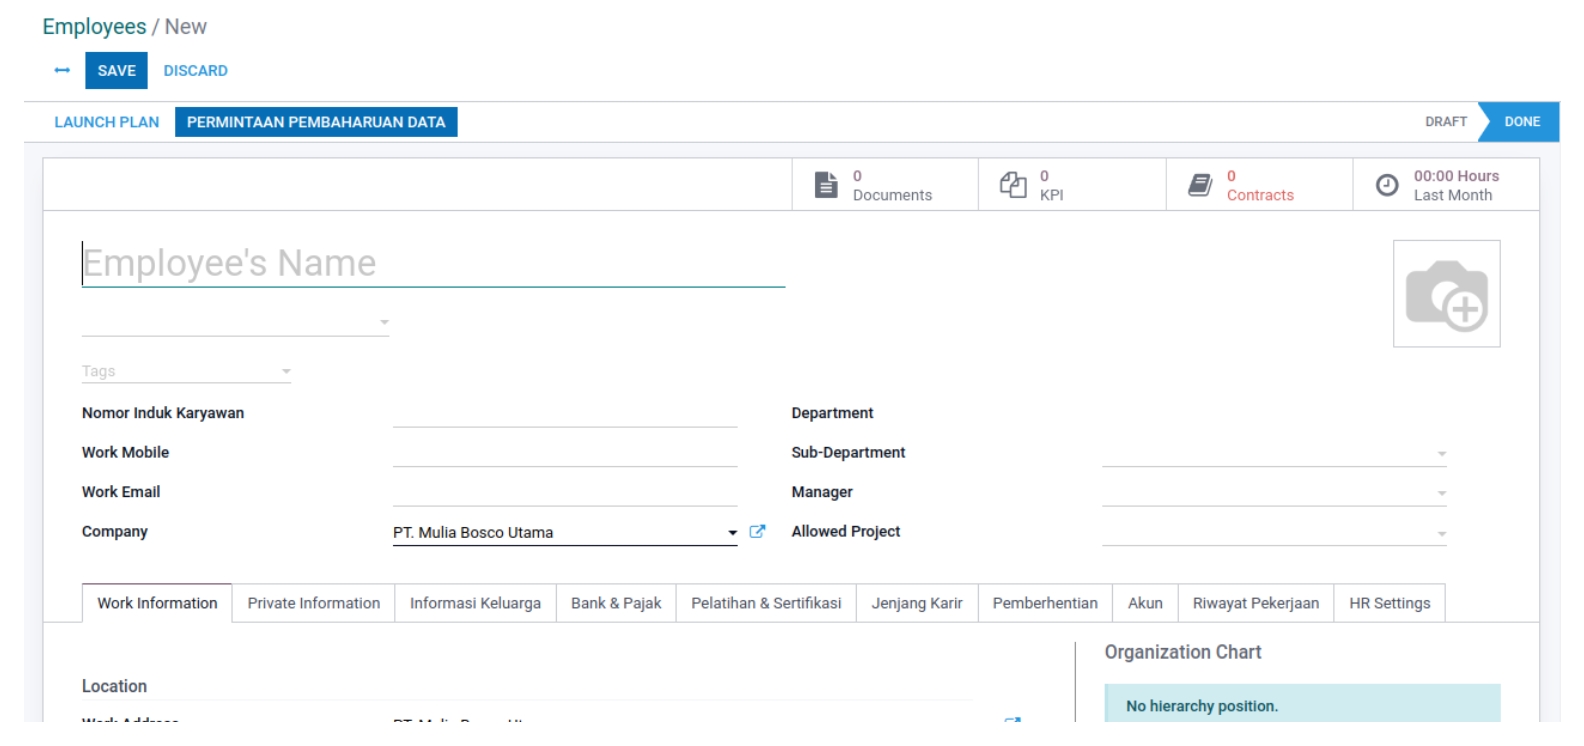Open the KPI stat icon

[x=1013, y=185]
